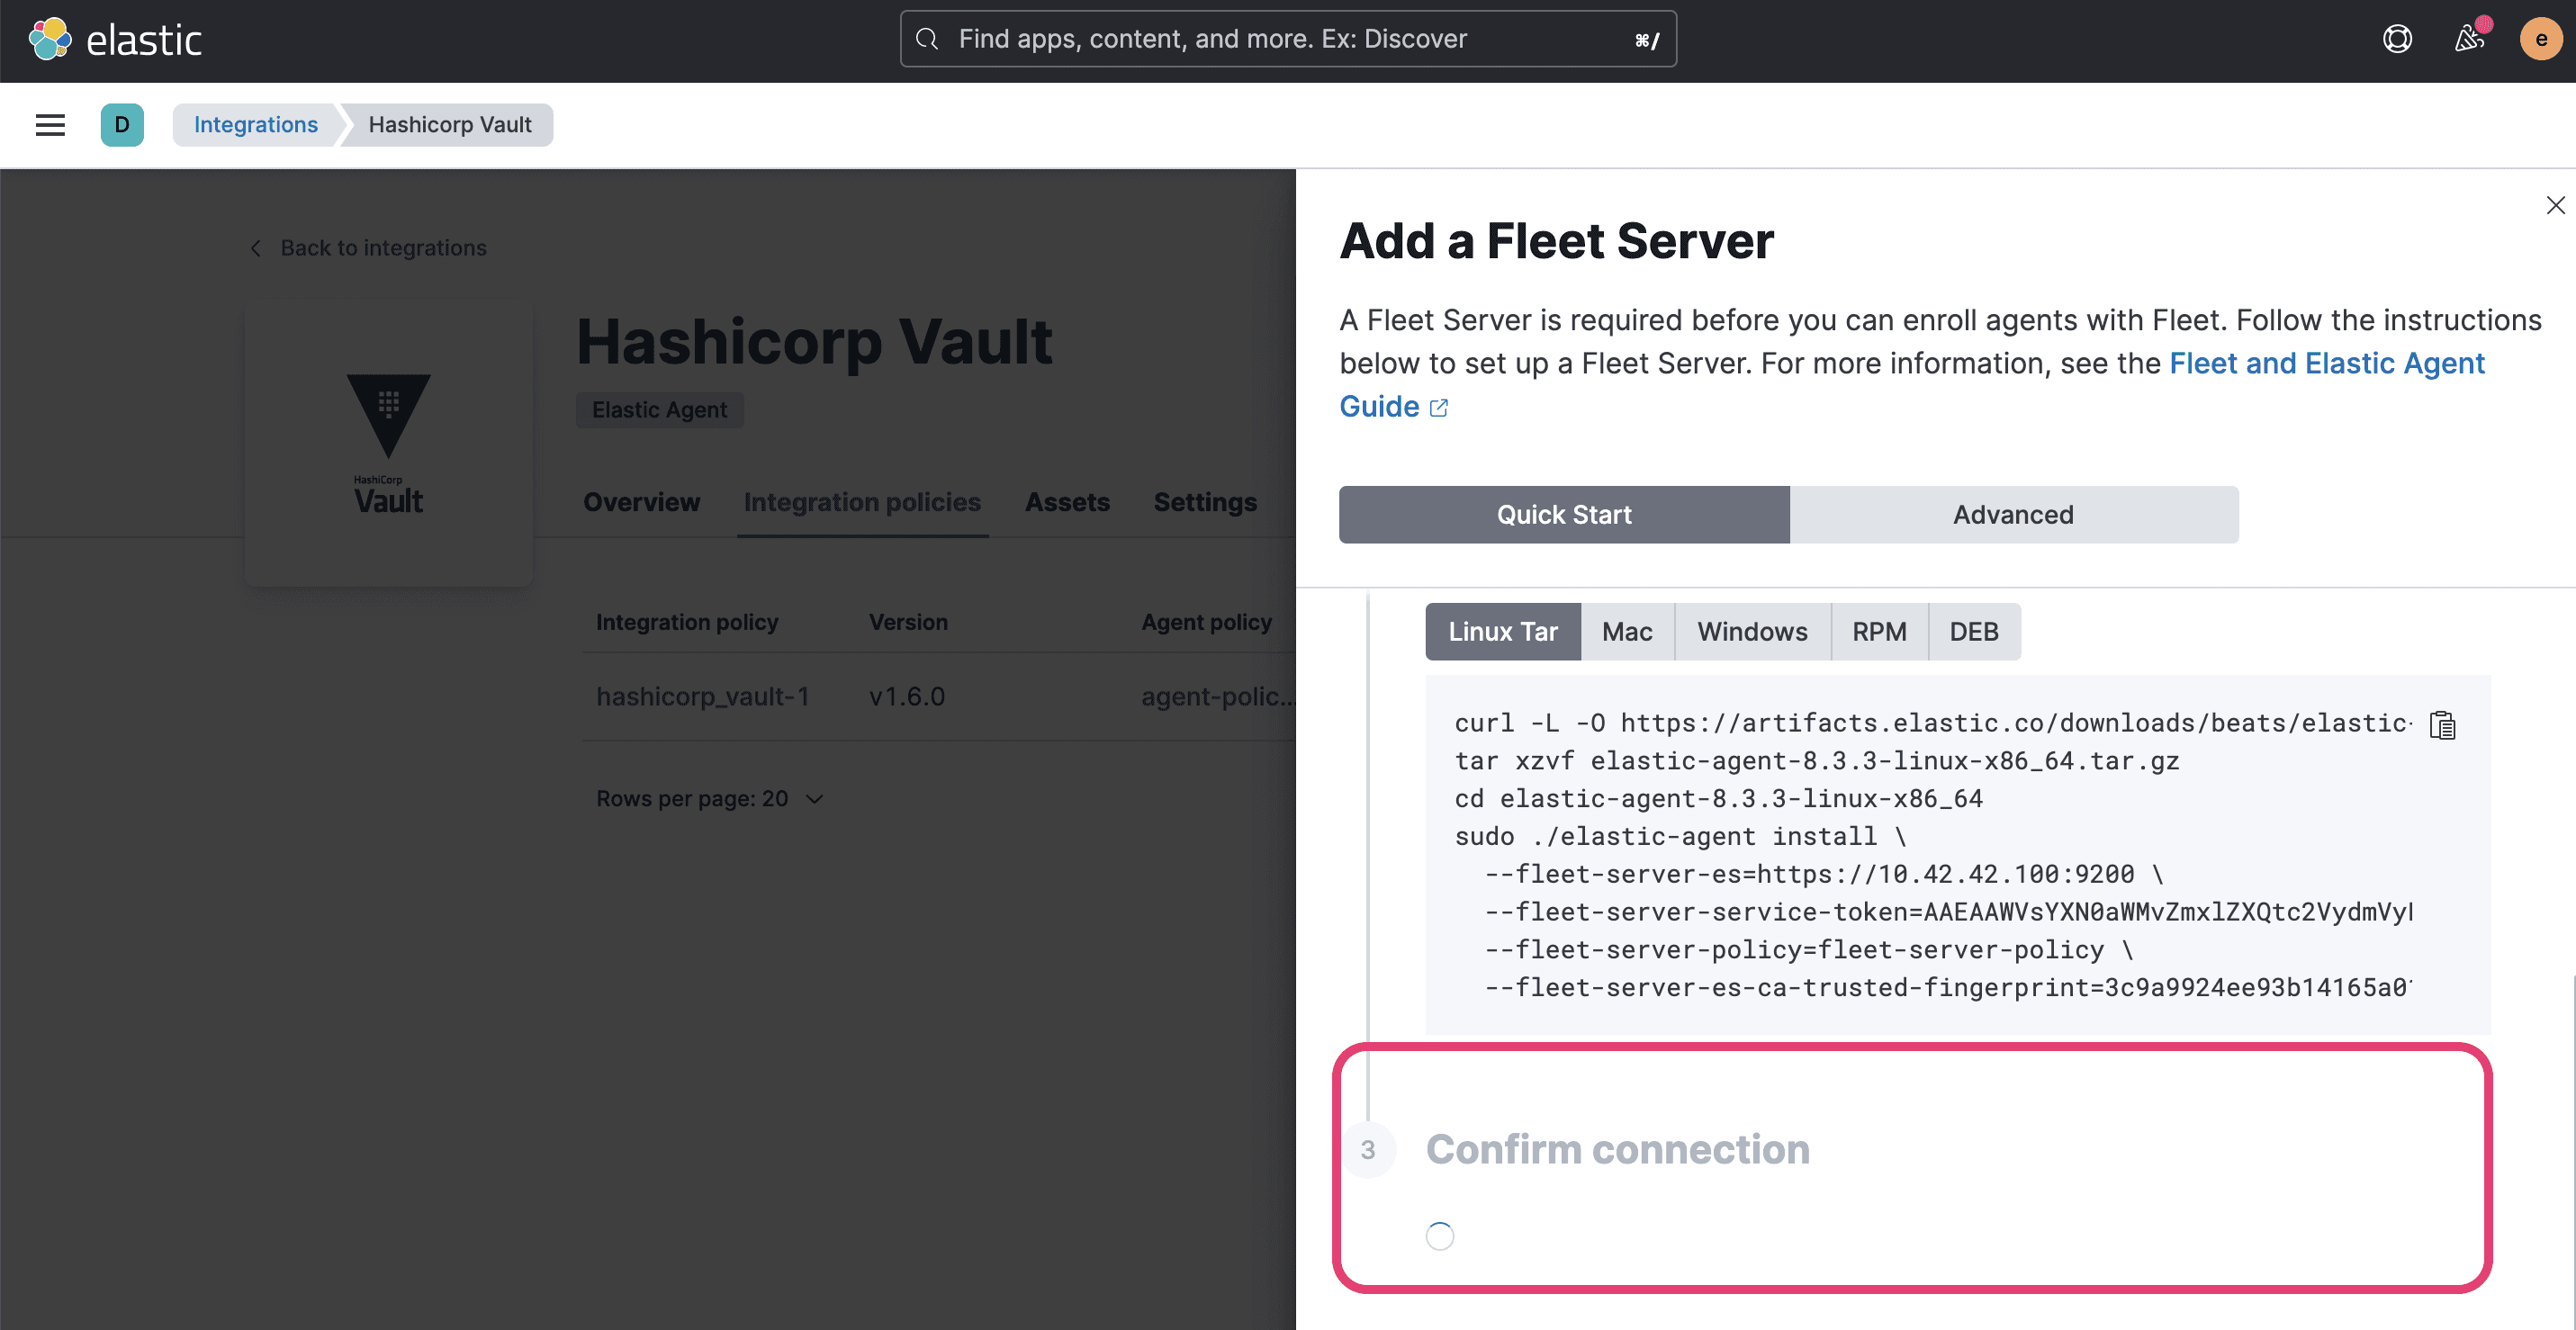Click the copy command icon

tap(2444, 724)
